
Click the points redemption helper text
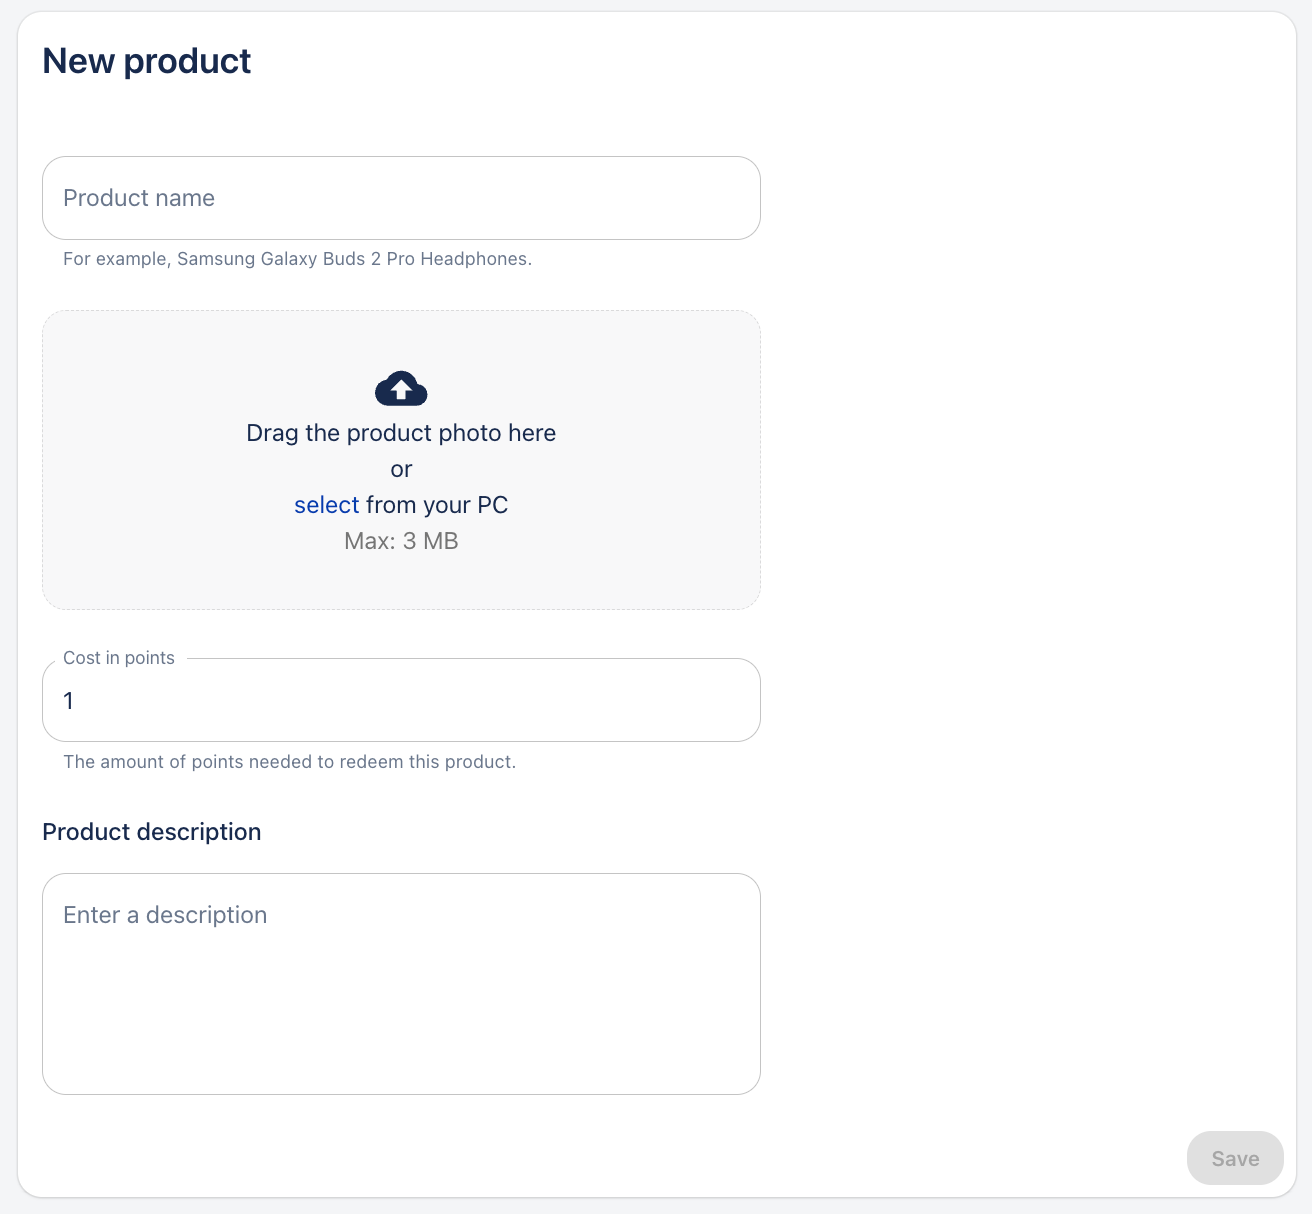(x=289, y=762)
